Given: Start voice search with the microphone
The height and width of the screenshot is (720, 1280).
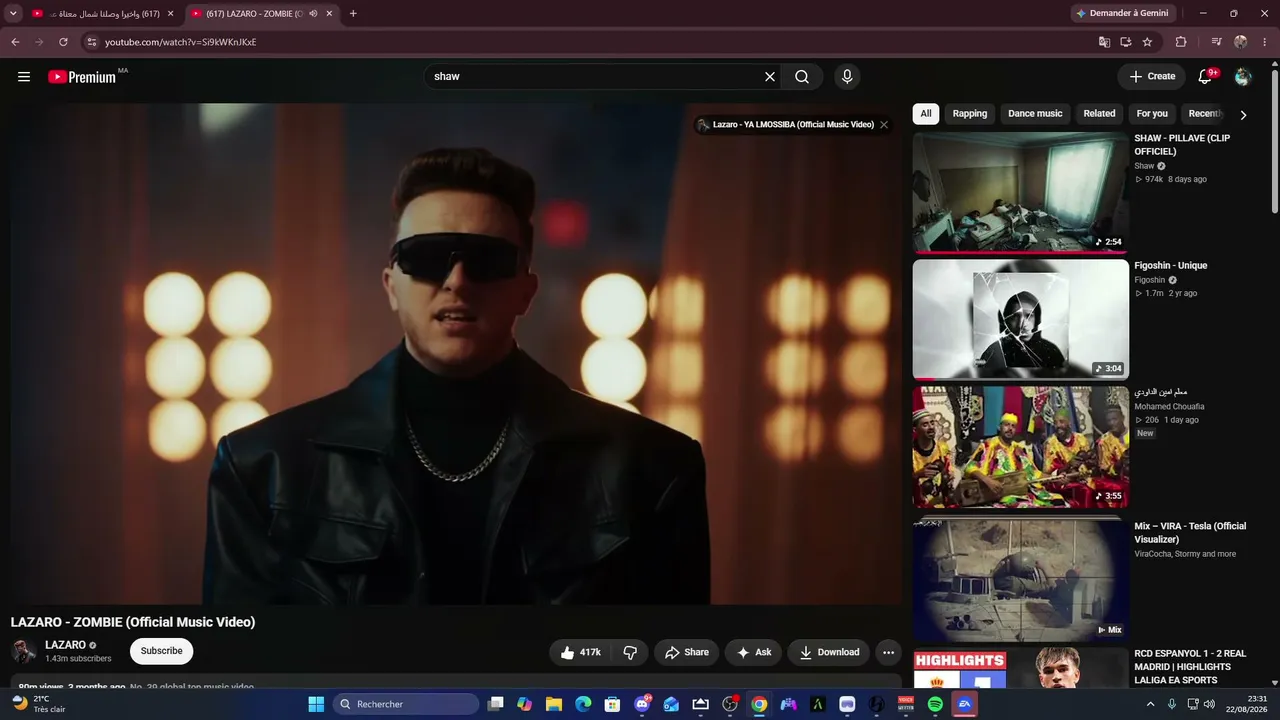Looking at the screenshot, I should point(847,77).
